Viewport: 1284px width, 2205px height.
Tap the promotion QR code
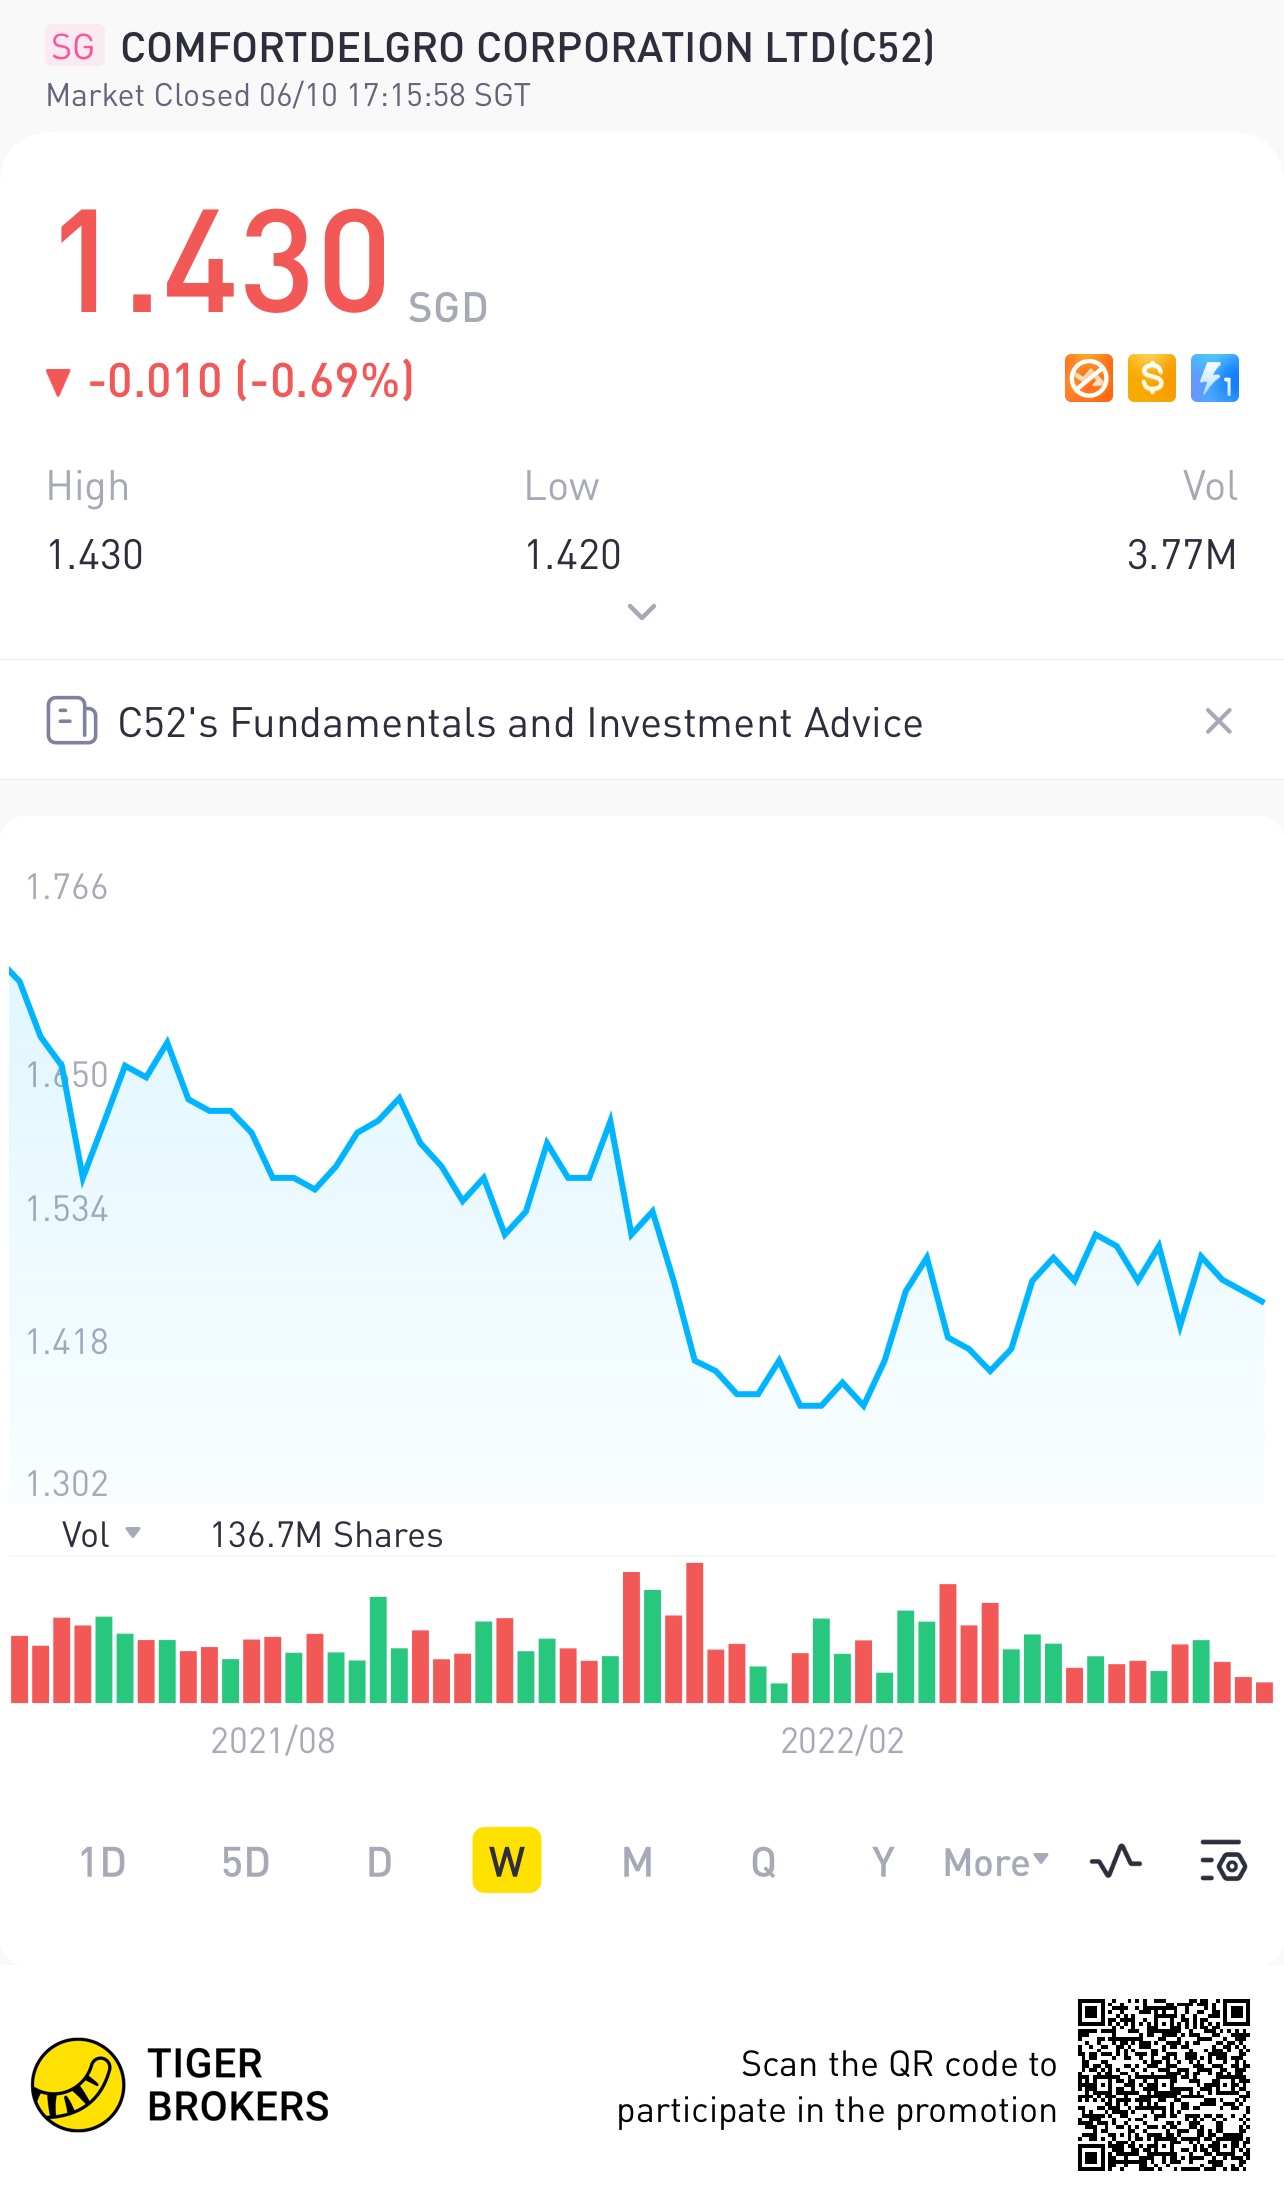(1163, 2085)
